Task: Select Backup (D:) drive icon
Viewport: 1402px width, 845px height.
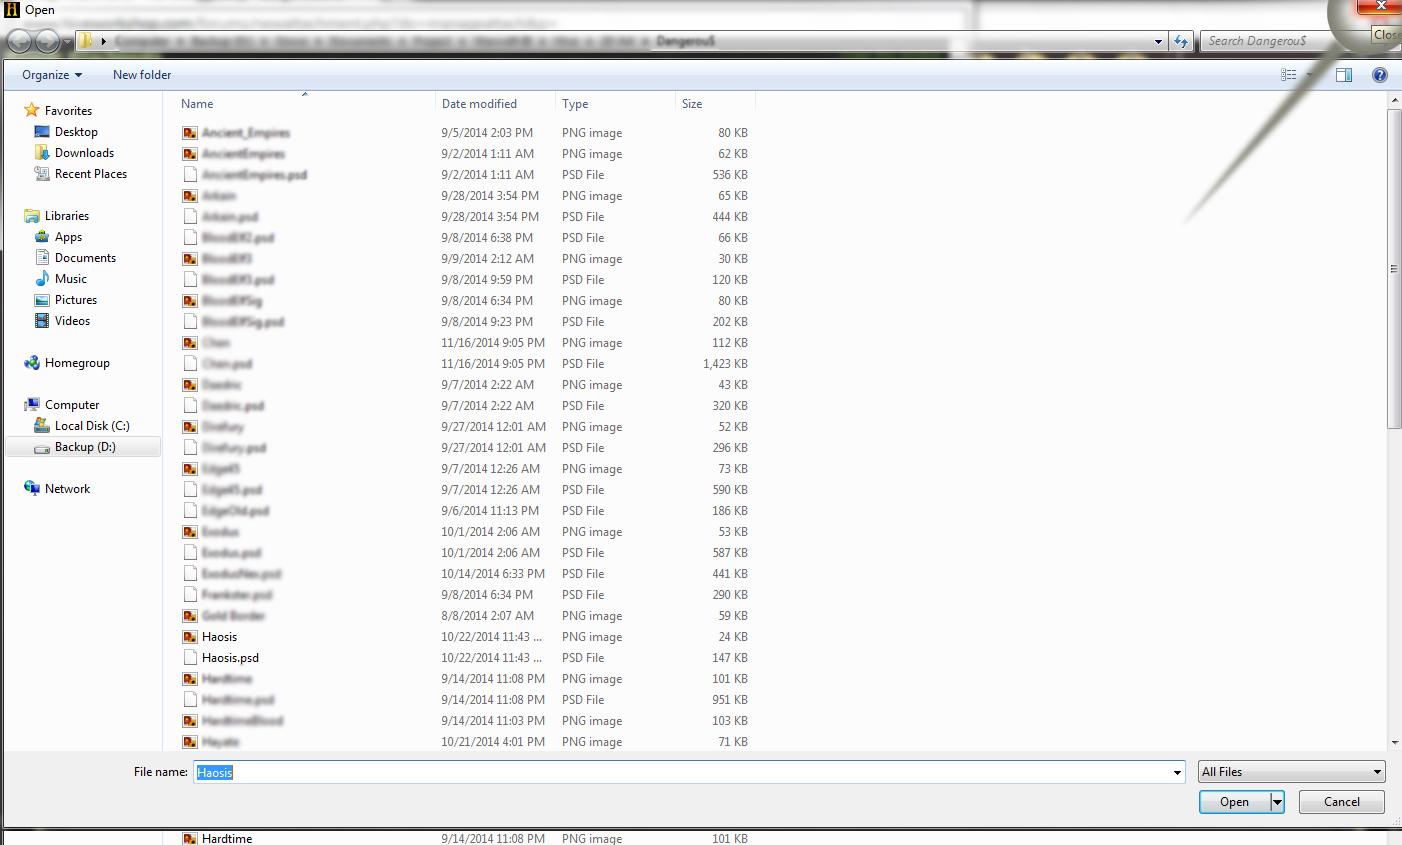Action: tap(42, 448)
